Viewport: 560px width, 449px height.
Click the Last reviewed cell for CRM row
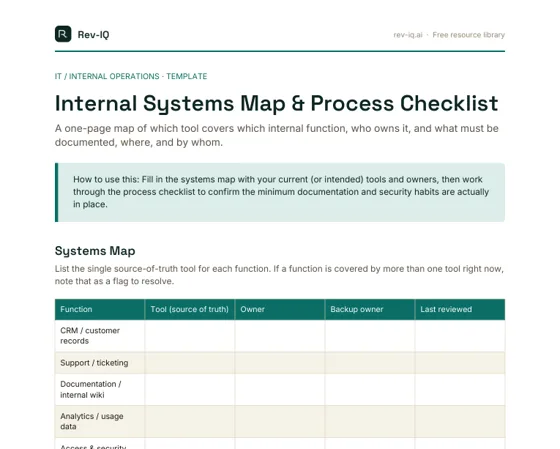[460, 336]
